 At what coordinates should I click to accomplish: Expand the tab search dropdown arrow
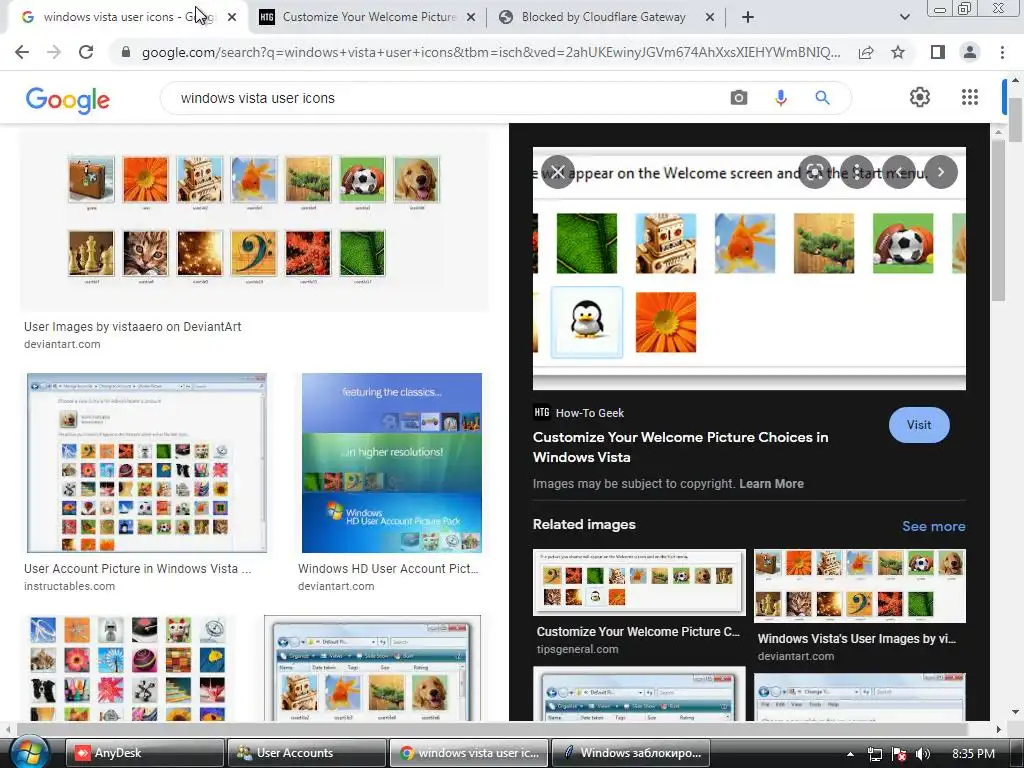904,18
